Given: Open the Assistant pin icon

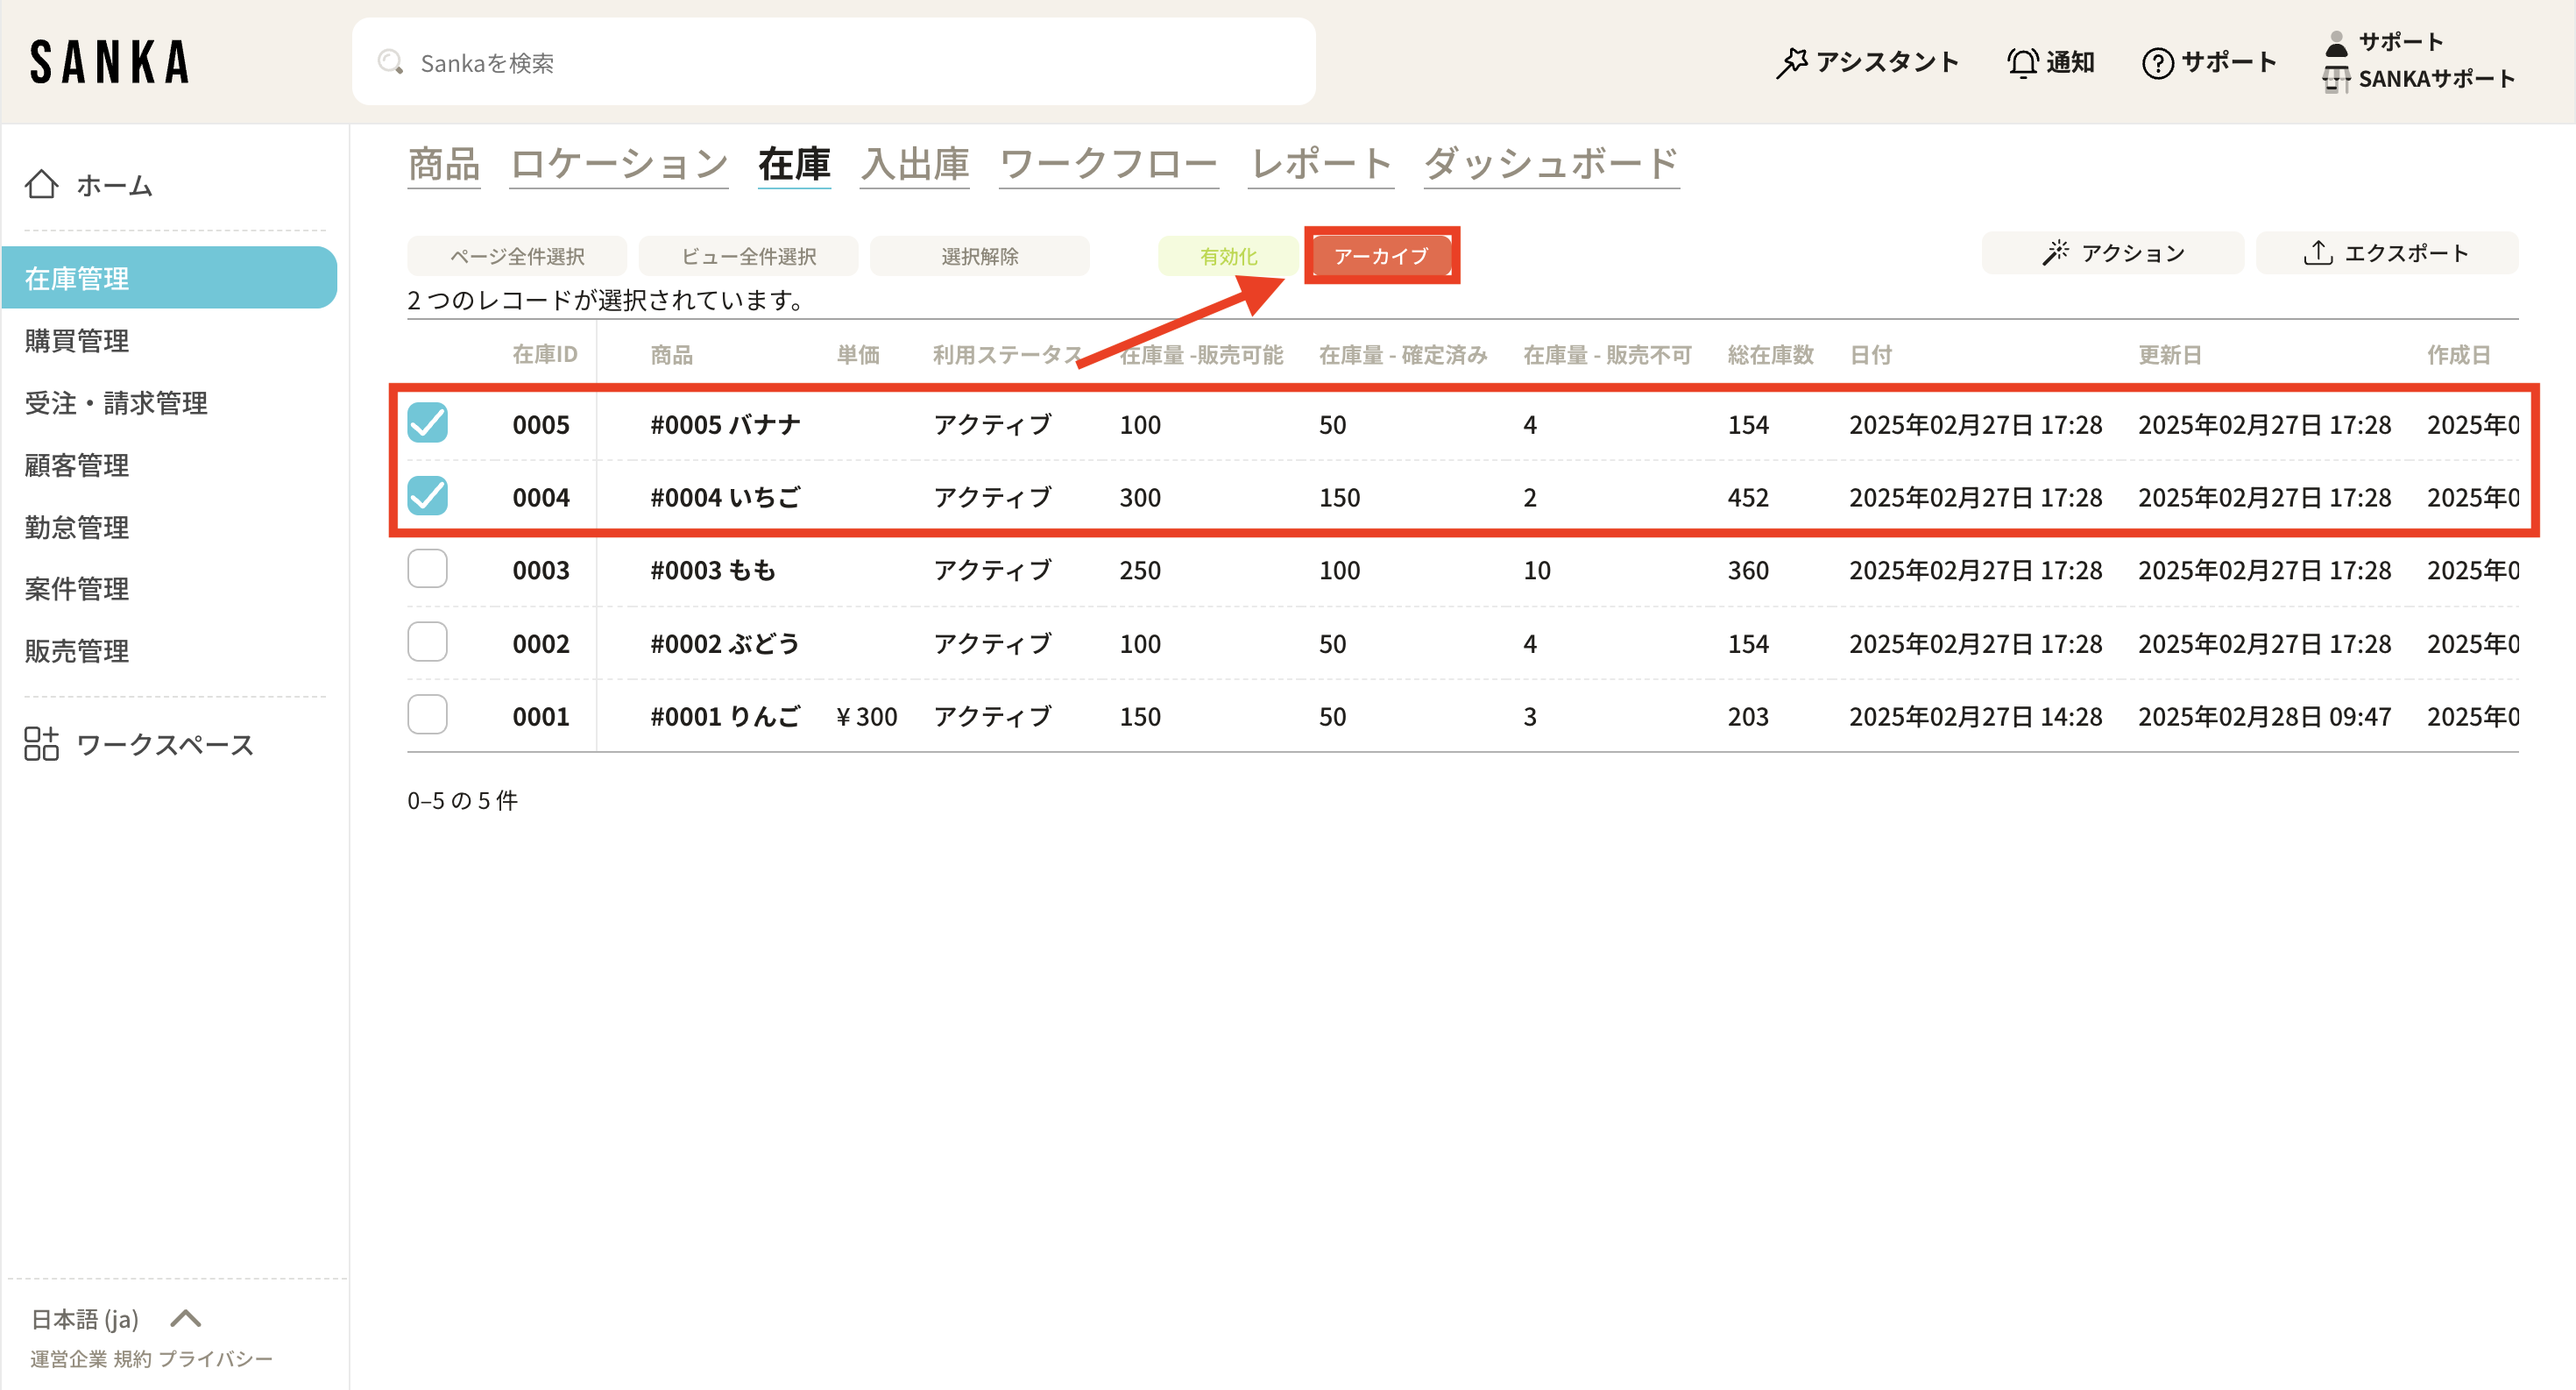Looking at the screenshot, I should (x=1791, y=62).
